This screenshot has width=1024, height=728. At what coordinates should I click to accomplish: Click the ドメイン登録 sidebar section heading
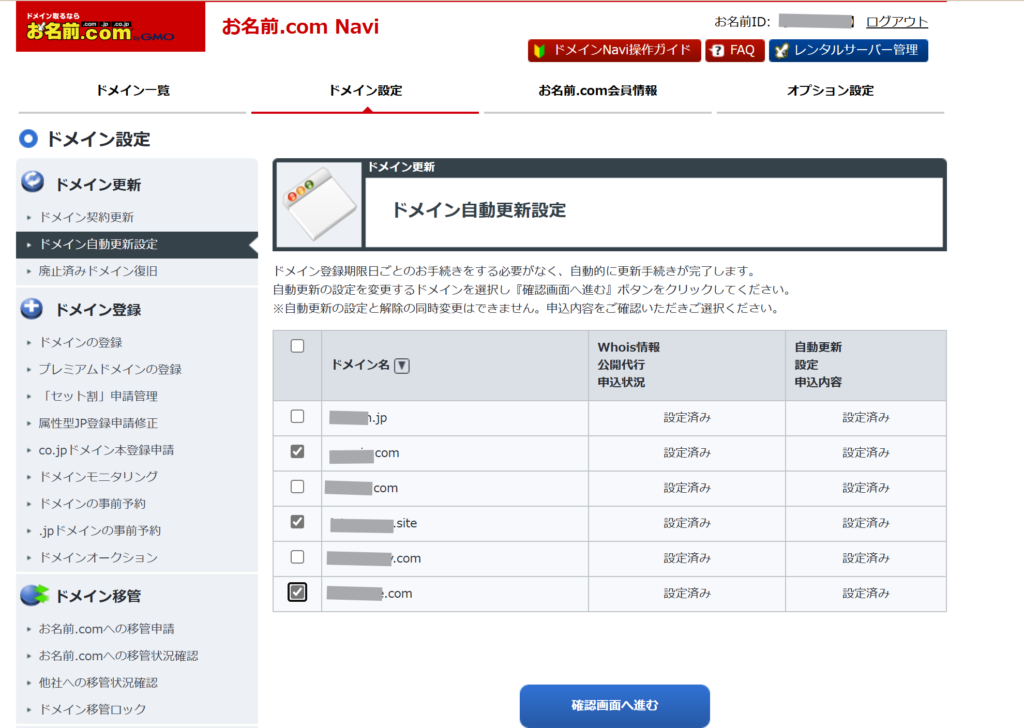pyautogui.click(x=98, y=309)
